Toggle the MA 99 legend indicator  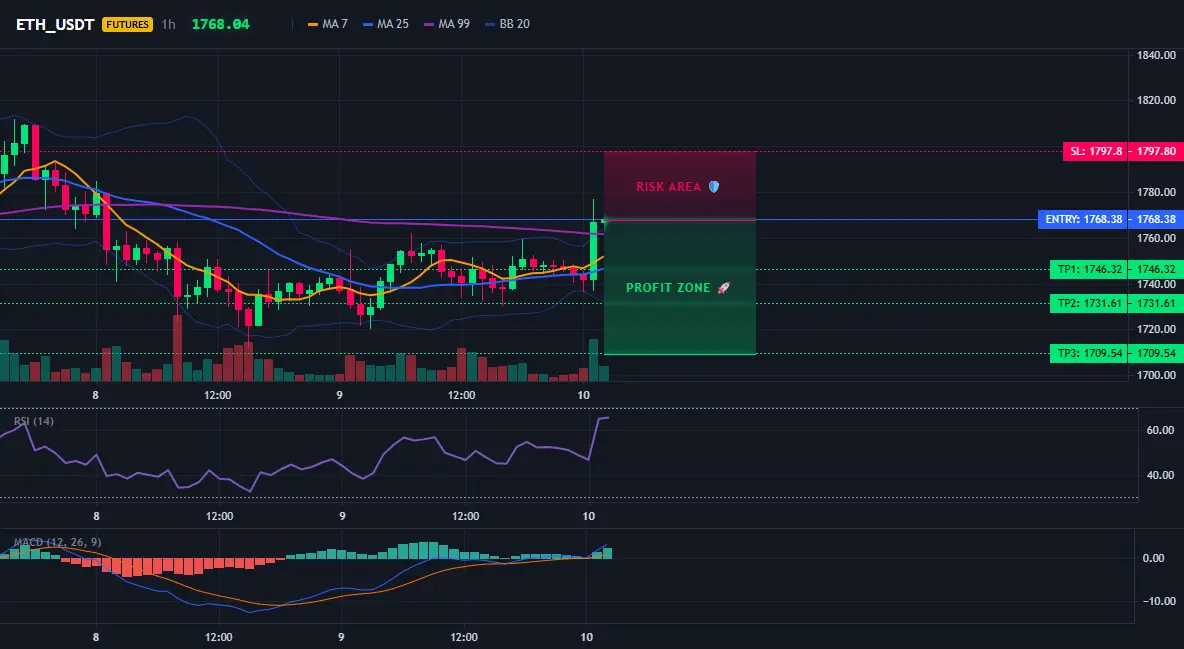(x=447, y=24)
